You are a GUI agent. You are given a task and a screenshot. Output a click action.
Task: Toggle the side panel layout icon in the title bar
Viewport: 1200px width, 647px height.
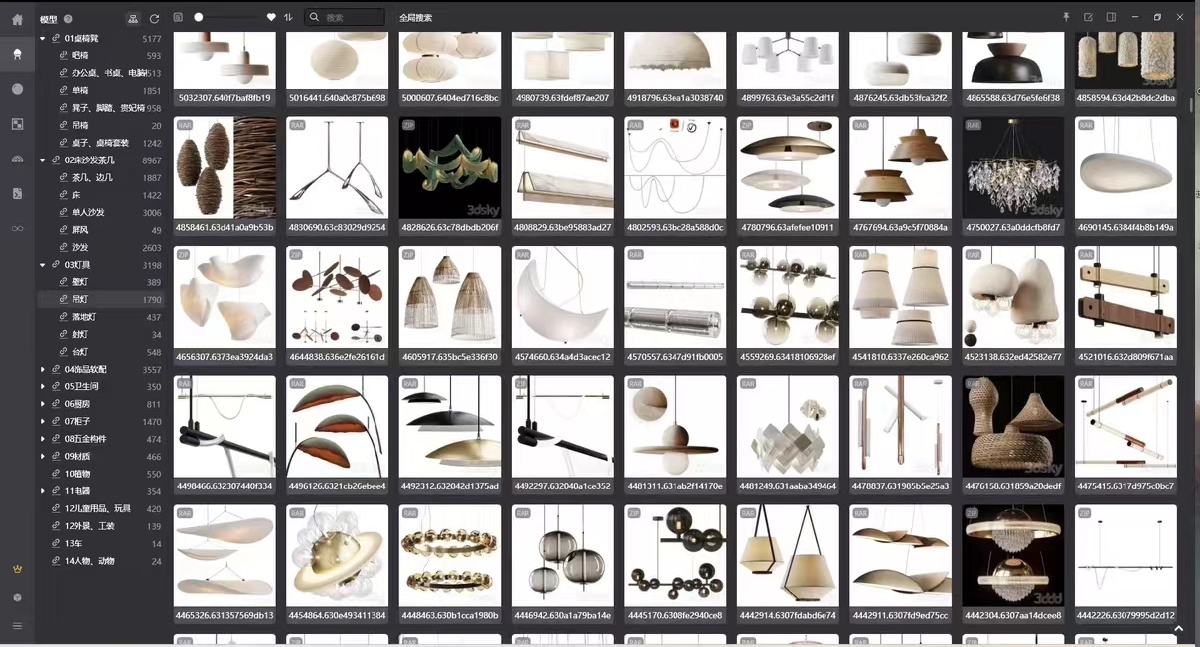click(x=1111, y=17)
